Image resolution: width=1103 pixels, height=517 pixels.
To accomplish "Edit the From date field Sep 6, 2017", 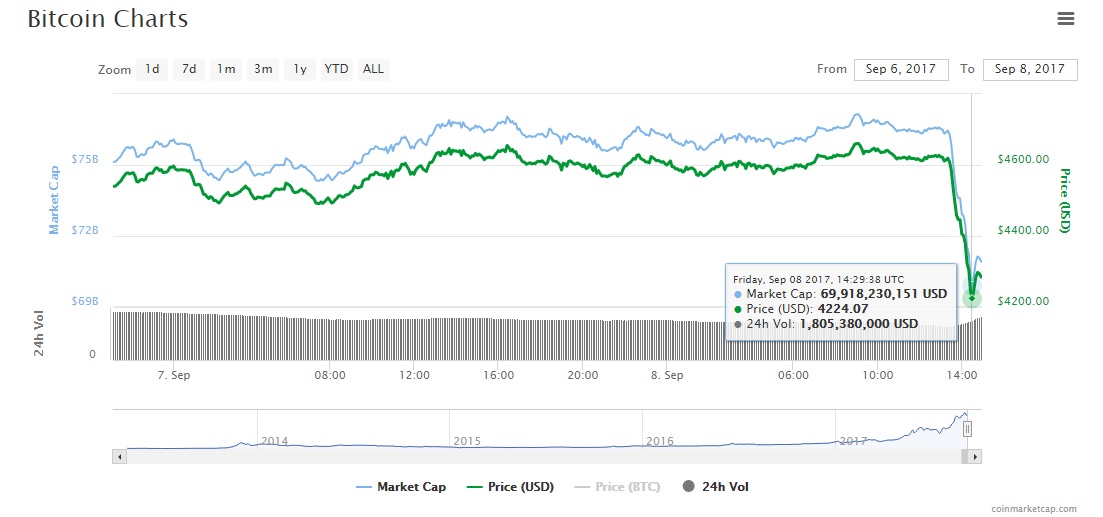I will (901, 69).
